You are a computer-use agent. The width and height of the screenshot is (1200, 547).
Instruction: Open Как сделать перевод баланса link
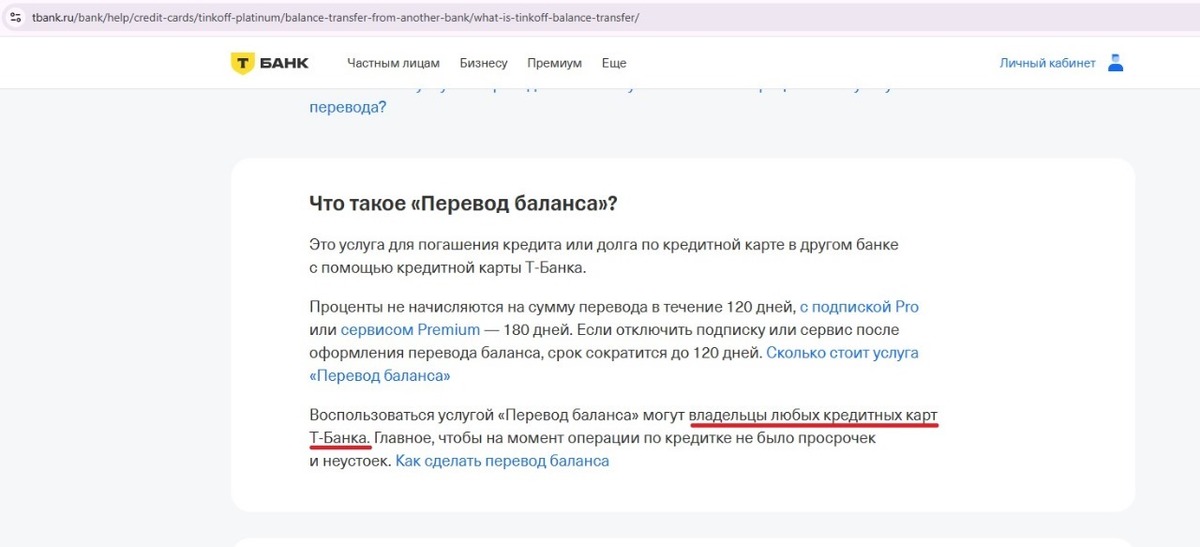point(502,461)
